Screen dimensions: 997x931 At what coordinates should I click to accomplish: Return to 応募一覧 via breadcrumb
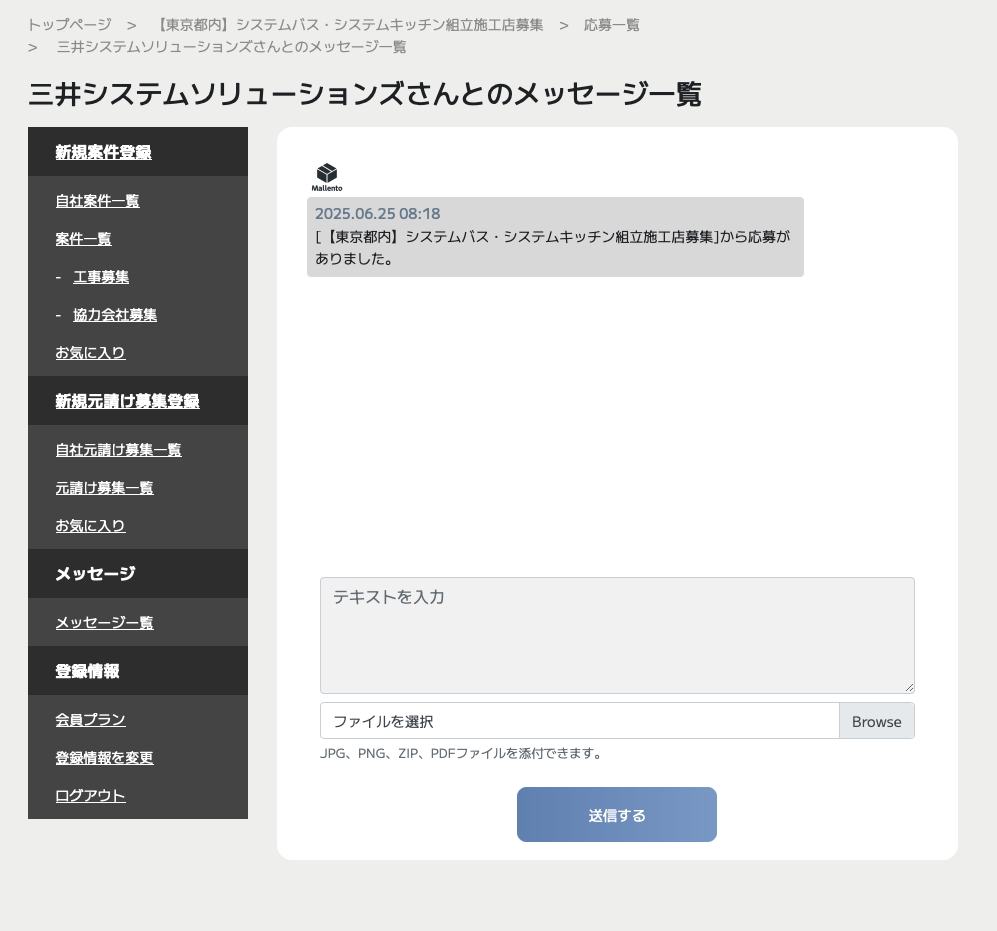pos(611,25)
